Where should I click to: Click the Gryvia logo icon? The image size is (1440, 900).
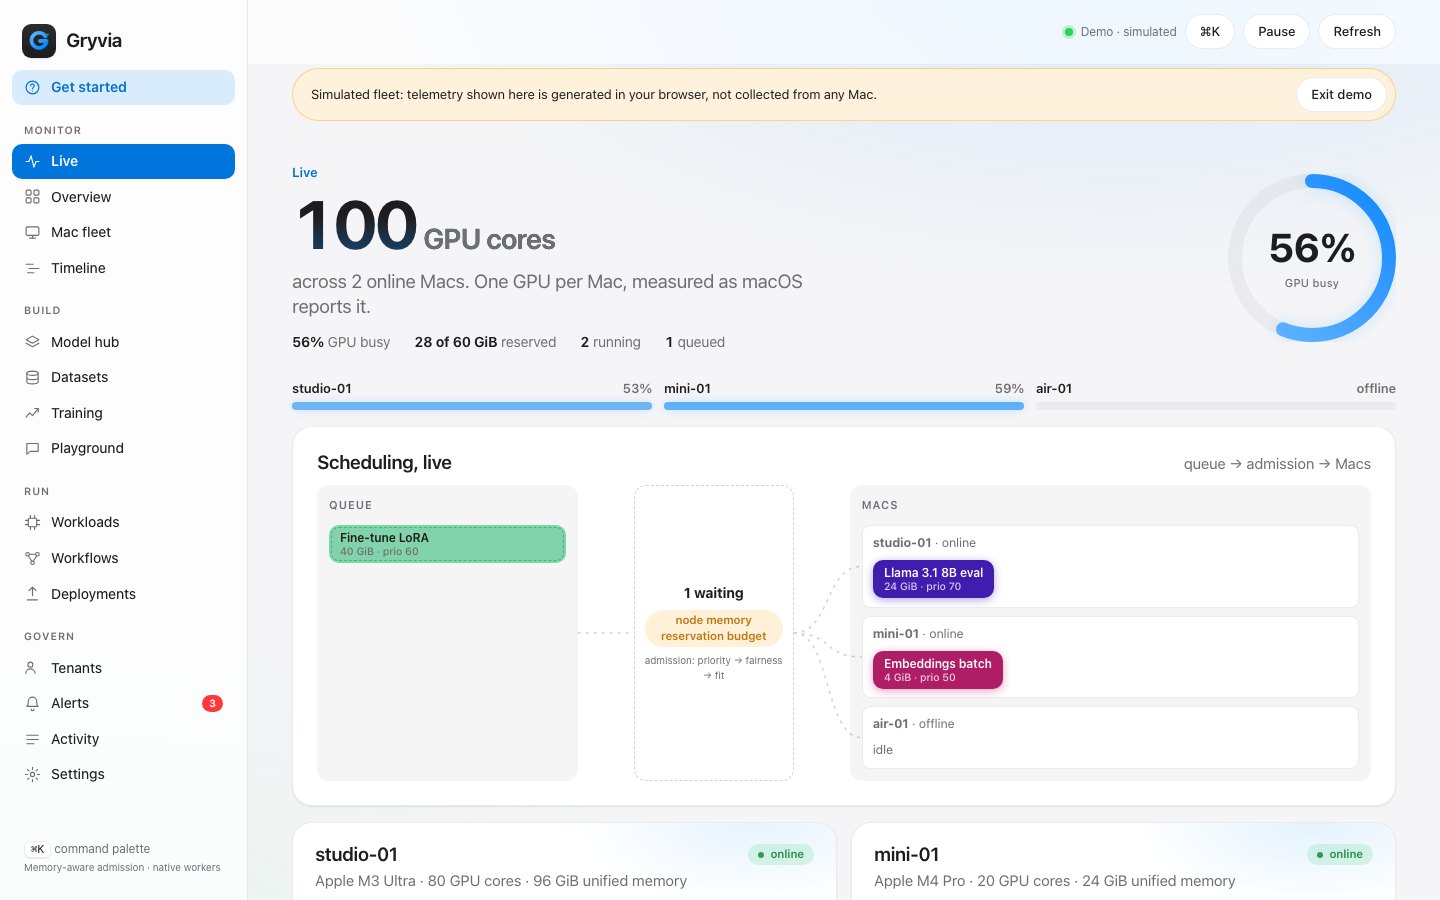pyautogui.click(x=39, y=40)
